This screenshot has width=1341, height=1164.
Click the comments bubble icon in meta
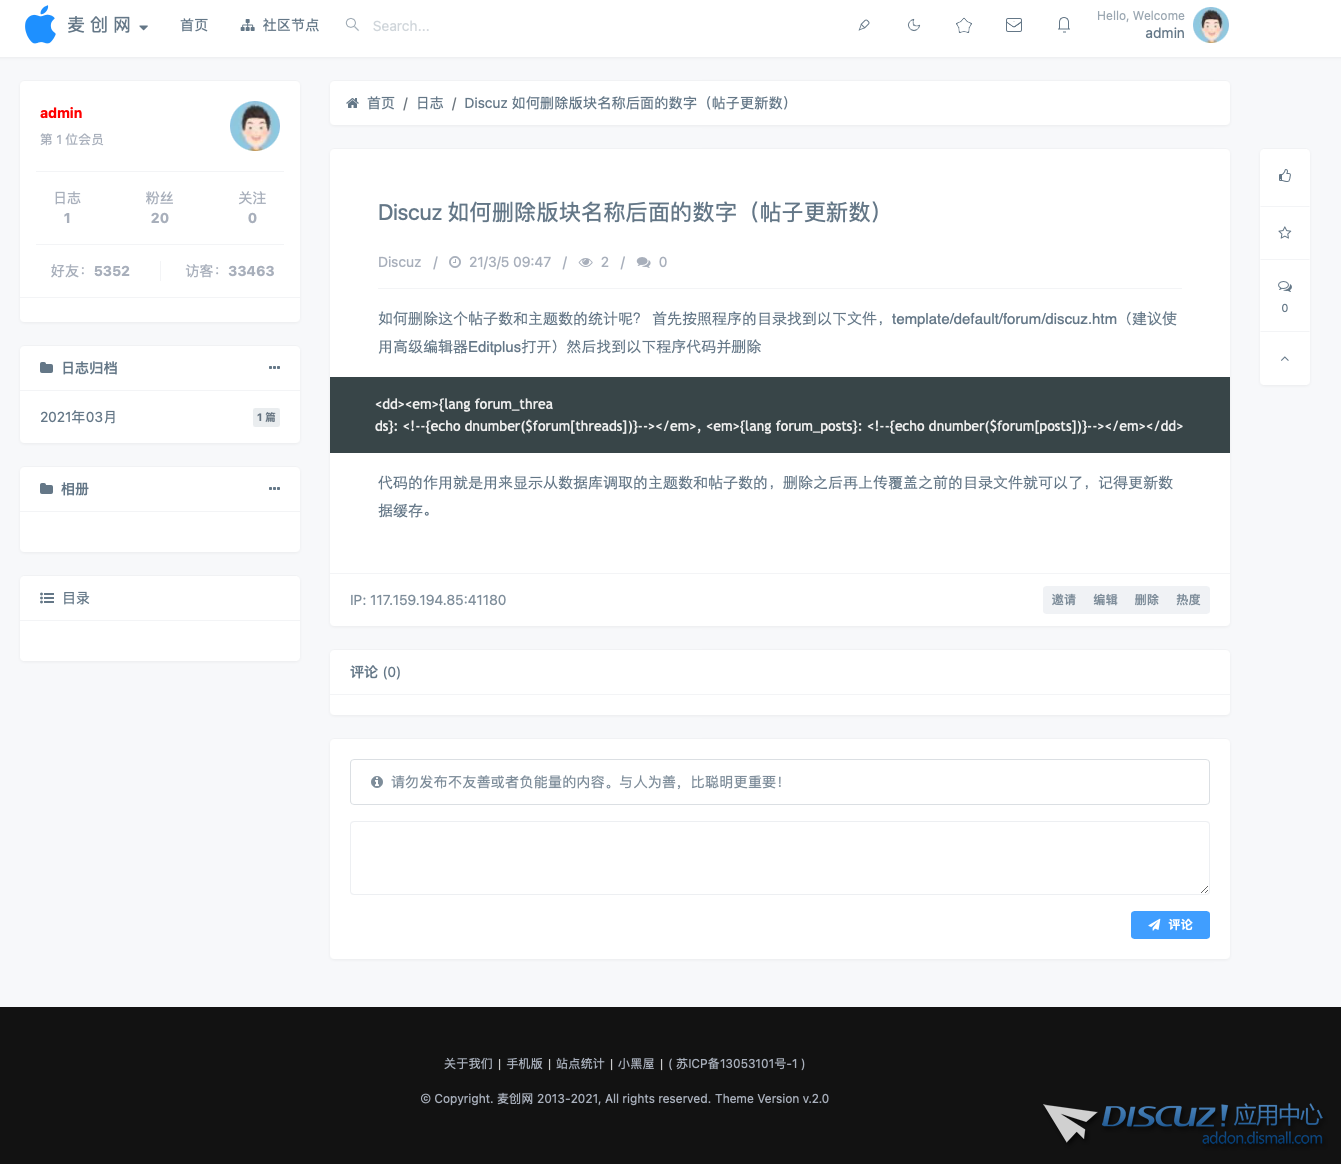(x=644, y=262)
